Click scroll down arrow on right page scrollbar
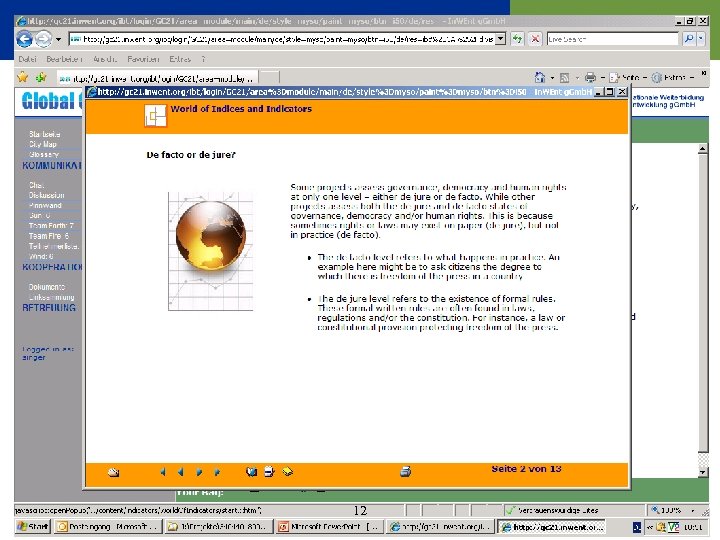This screenshot has height=540, width=720. coord(703,472)
